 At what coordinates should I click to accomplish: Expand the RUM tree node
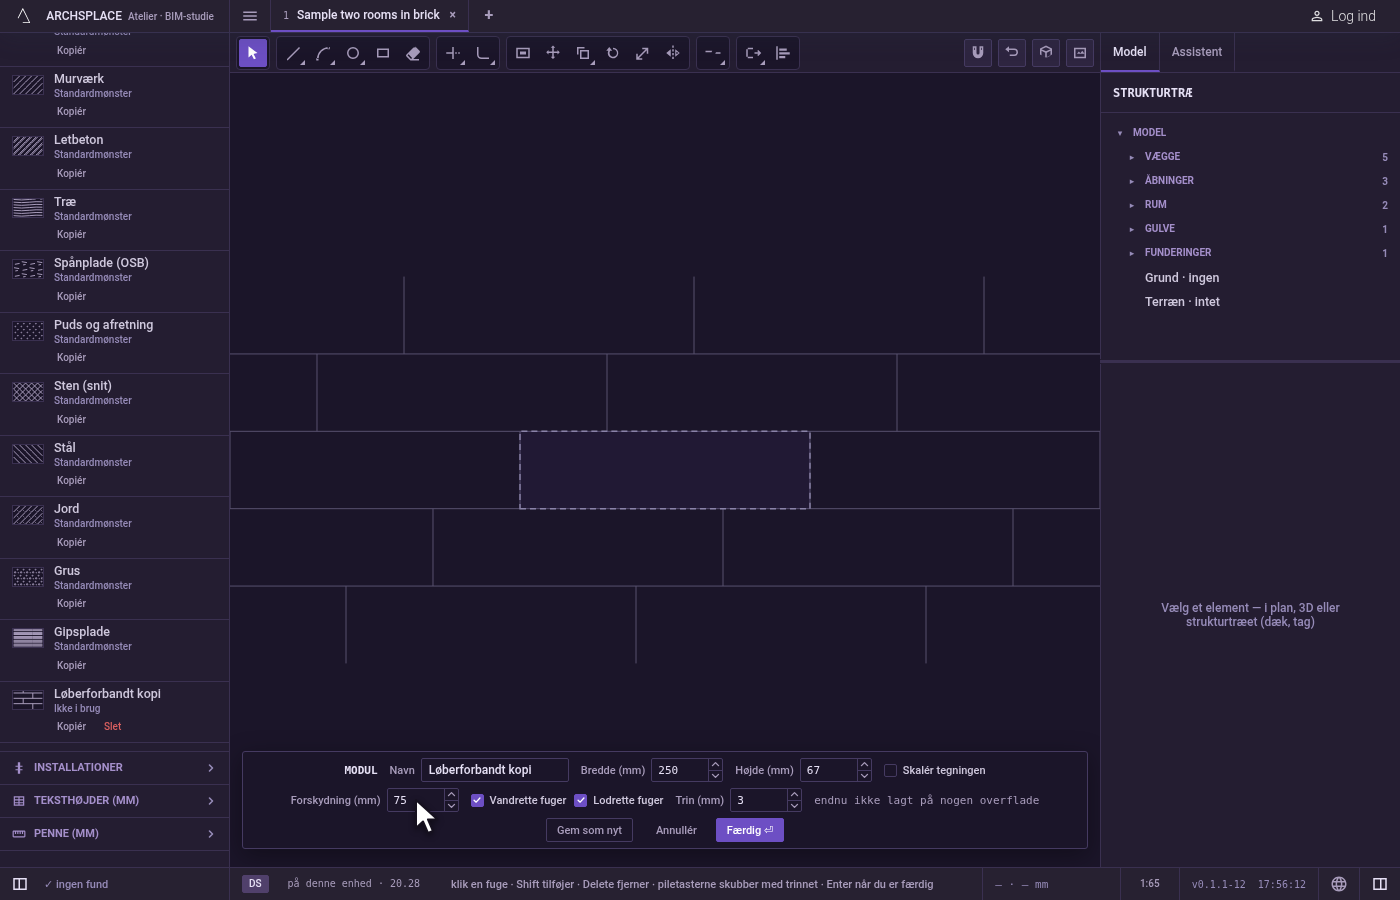click(x=1132, y=205)
